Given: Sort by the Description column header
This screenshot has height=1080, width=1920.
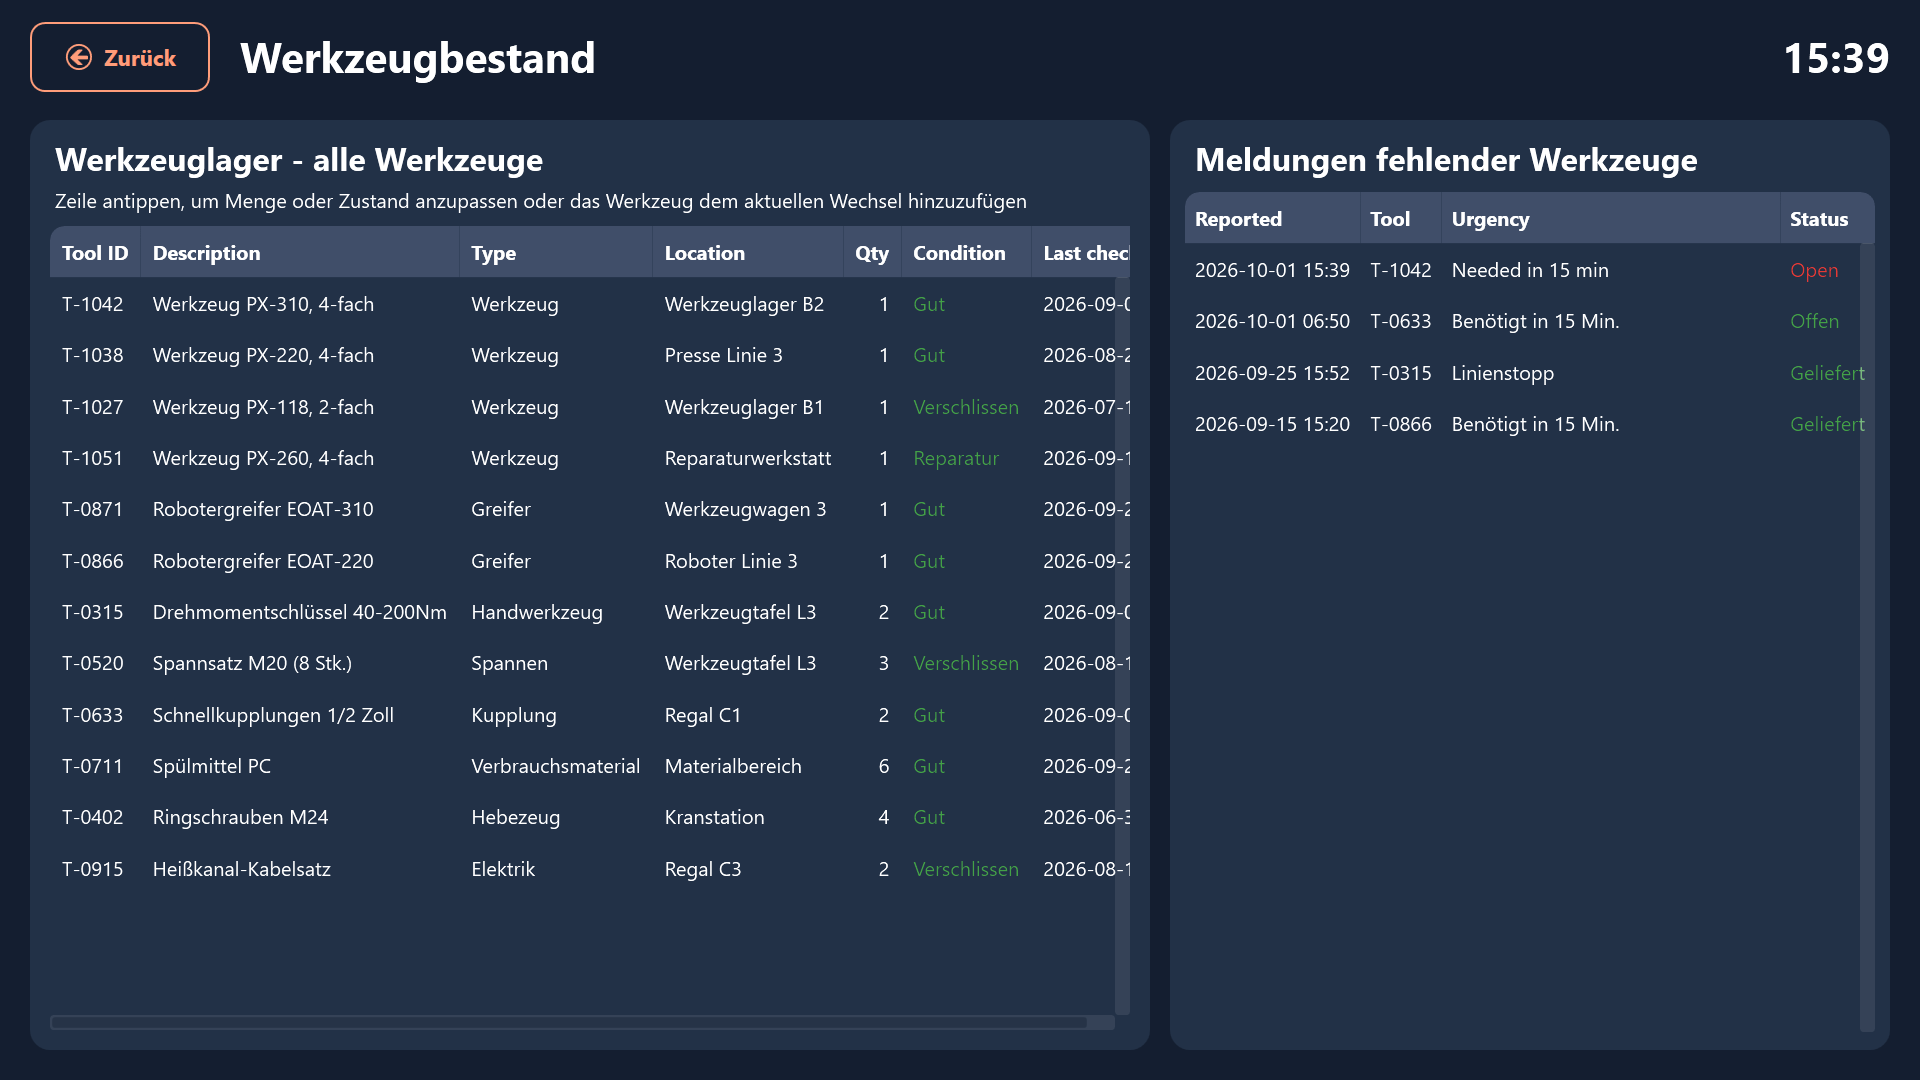Looking at the screenshot, I should point(300,253).
